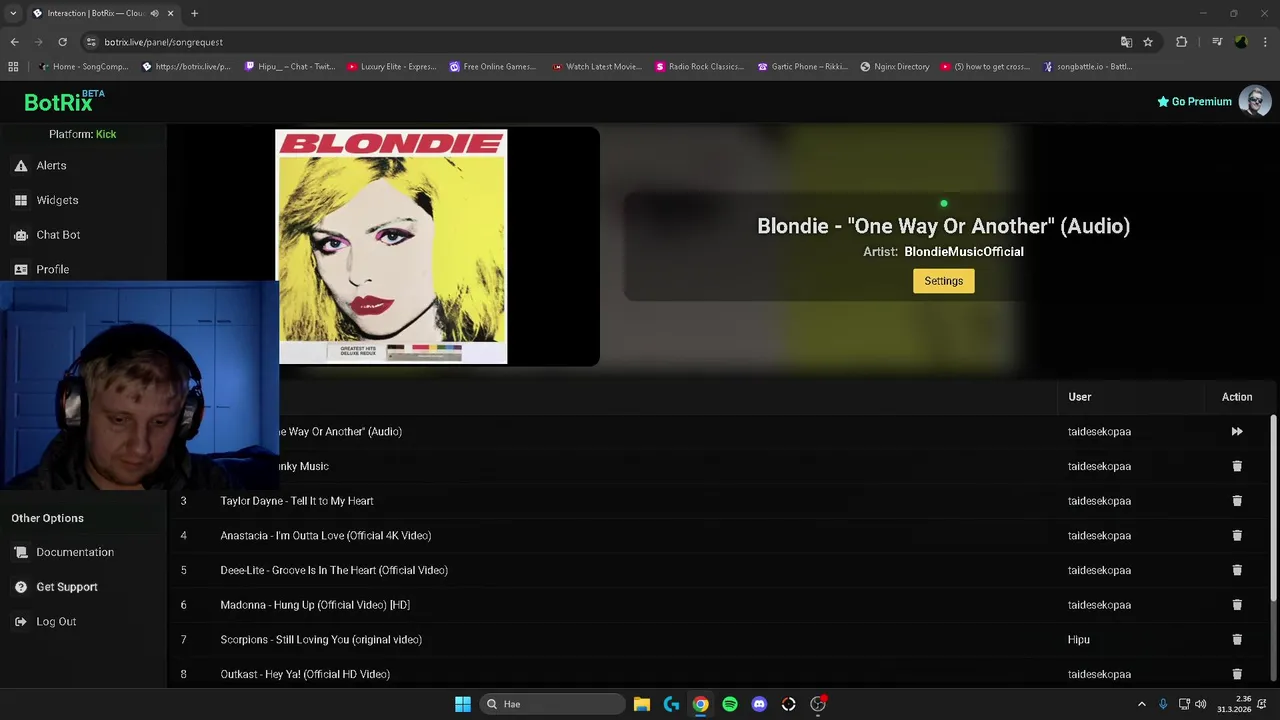Click the taskbar search box Hae
Image resolution: width=1280 pixels, height=720 pixels.
click(x=551, y=704)
